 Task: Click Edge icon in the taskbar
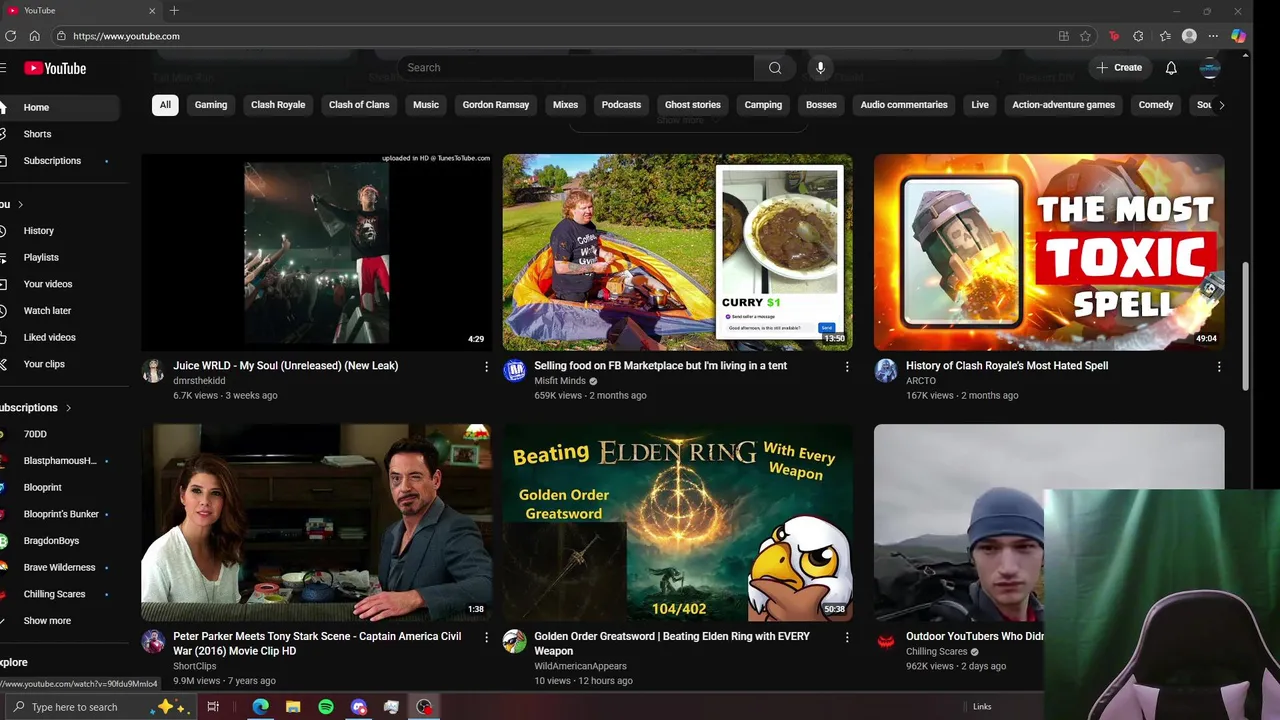[x=260, y=707]
